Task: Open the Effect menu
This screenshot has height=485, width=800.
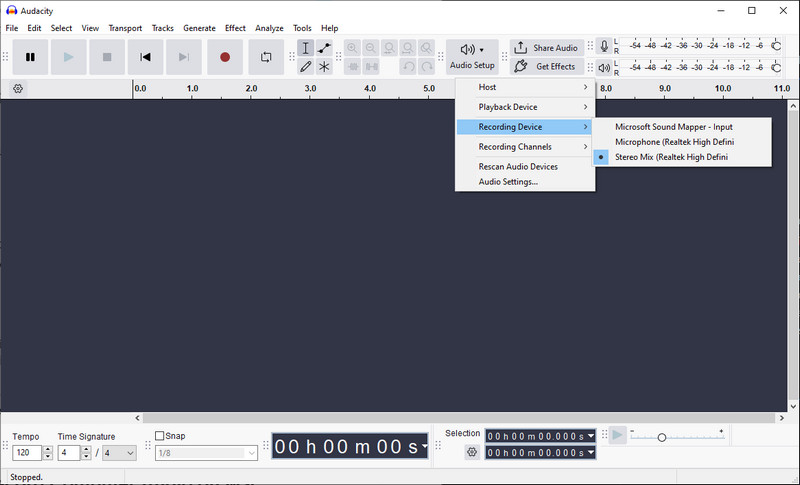Action: click(235, 28)
